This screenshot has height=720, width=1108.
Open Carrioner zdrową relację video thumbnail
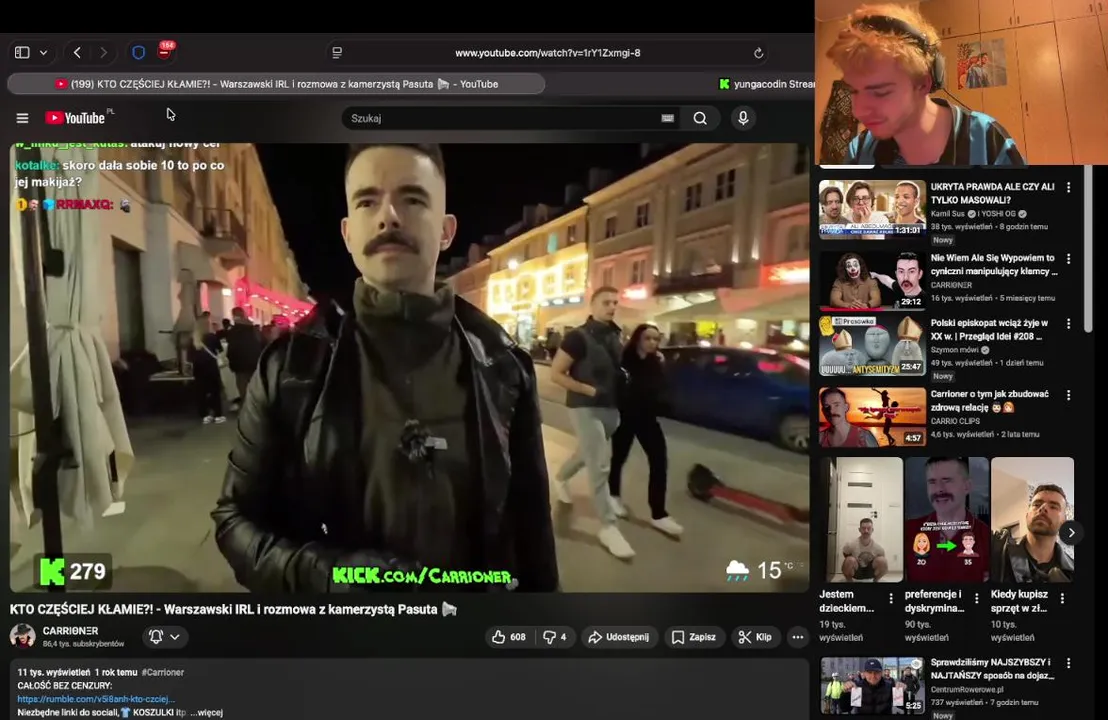point(872,417)
